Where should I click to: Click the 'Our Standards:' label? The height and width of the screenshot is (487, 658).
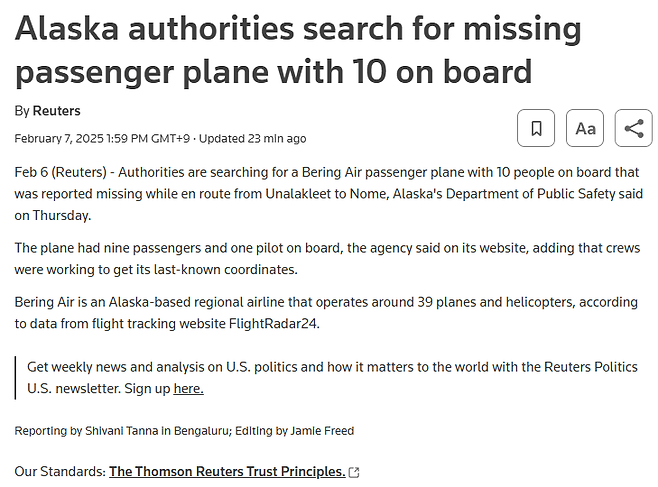(x=59, y=471)
